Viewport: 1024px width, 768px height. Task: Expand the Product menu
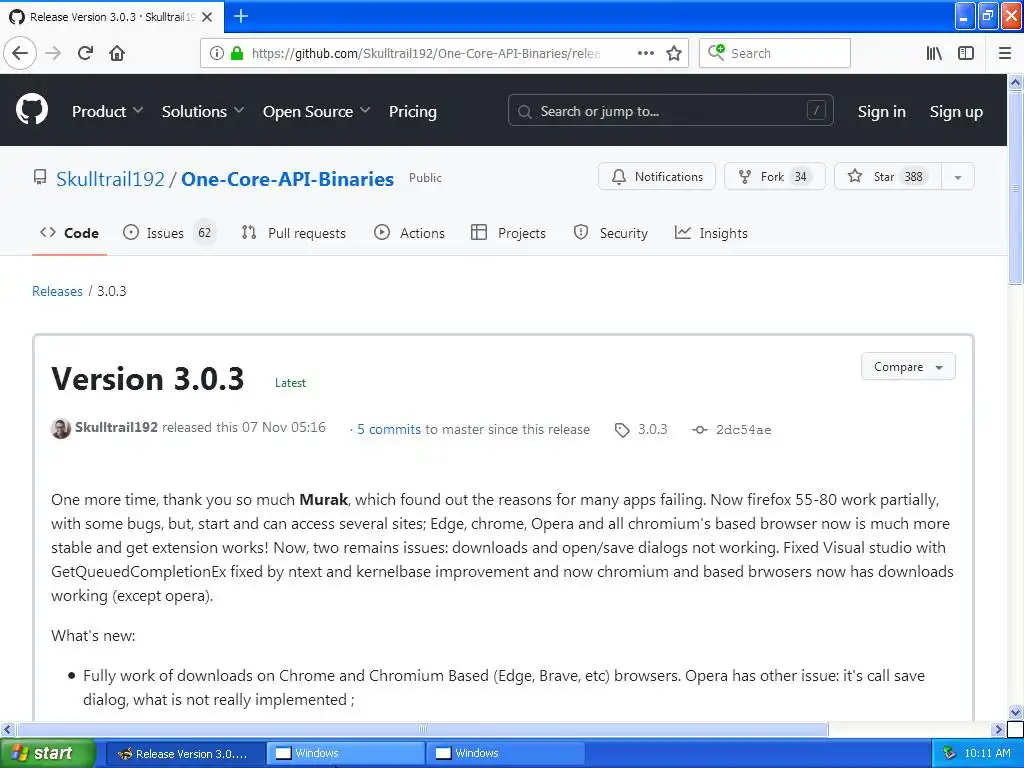click(107, 112)
